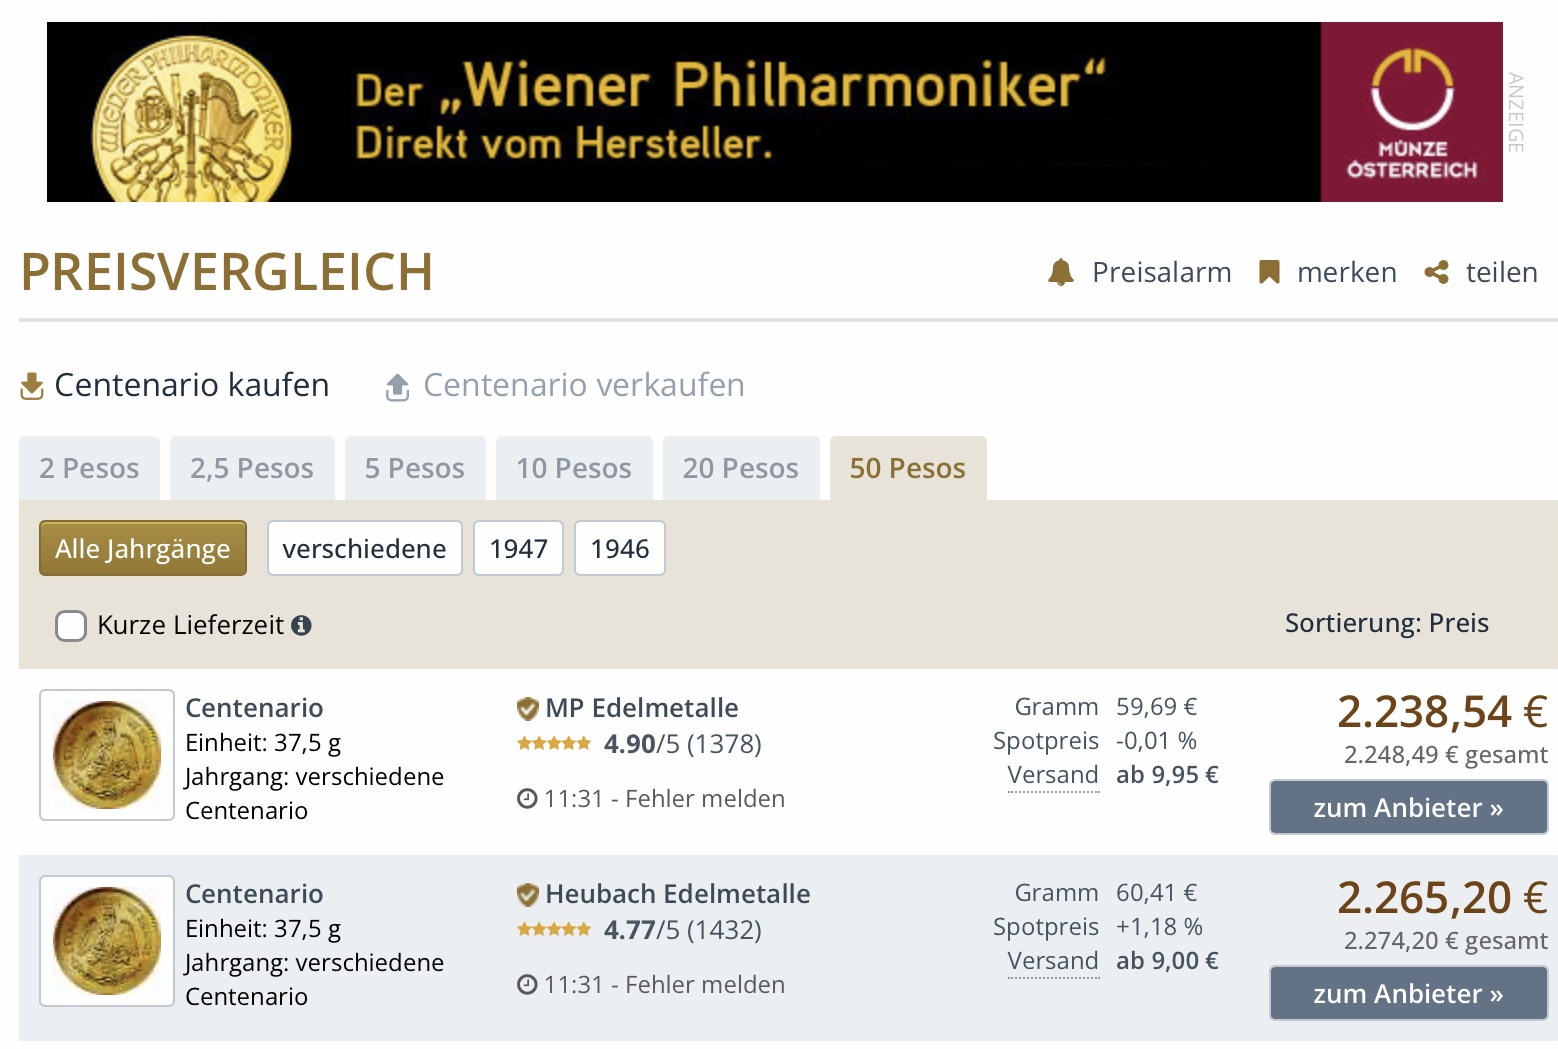Click the teilen share icon

(x=1437, y=272)
